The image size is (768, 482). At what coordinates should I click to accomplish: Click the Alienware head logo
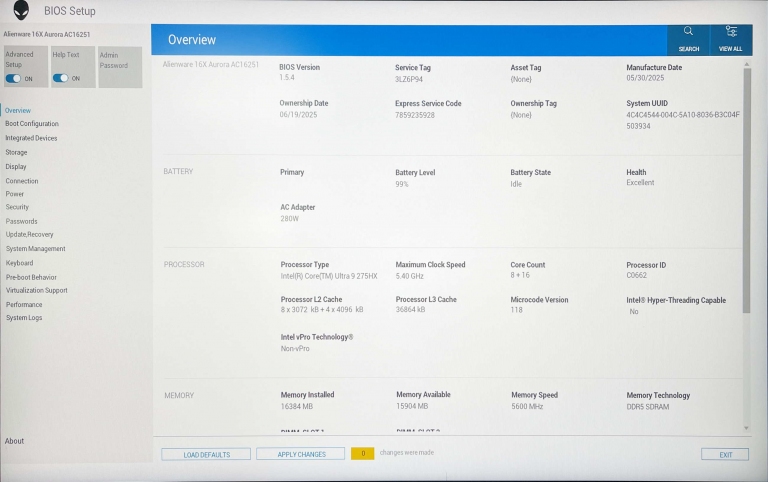(20, 11)
